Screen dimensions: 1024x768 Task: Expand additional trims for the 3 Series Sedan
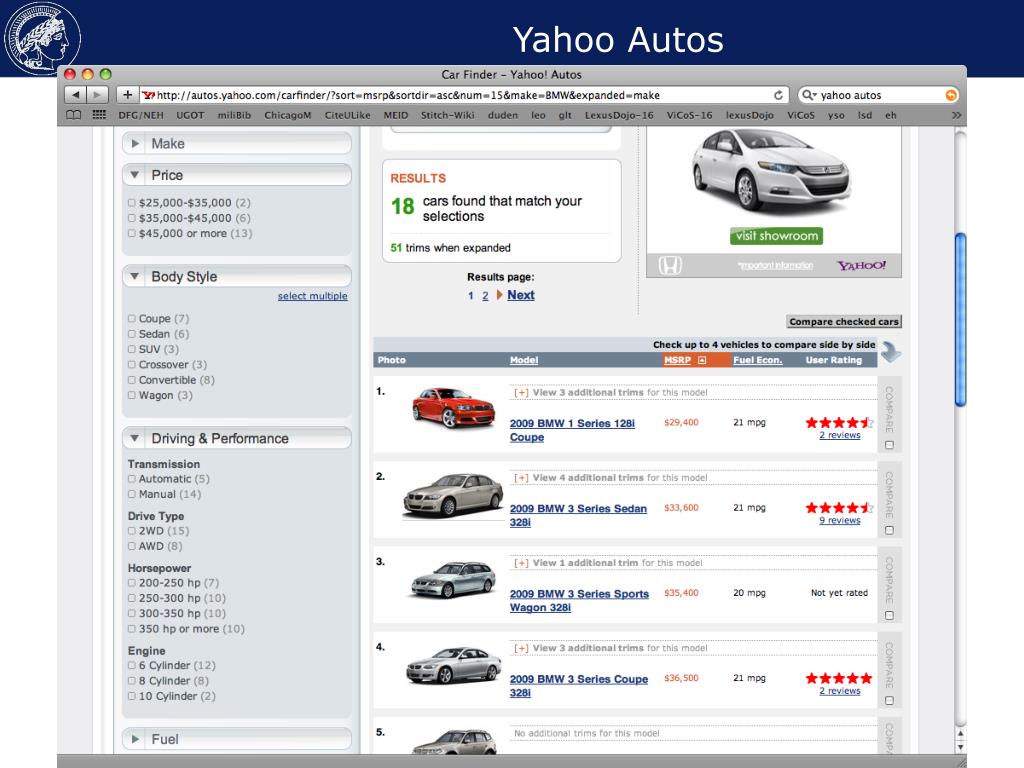point(521,478)
